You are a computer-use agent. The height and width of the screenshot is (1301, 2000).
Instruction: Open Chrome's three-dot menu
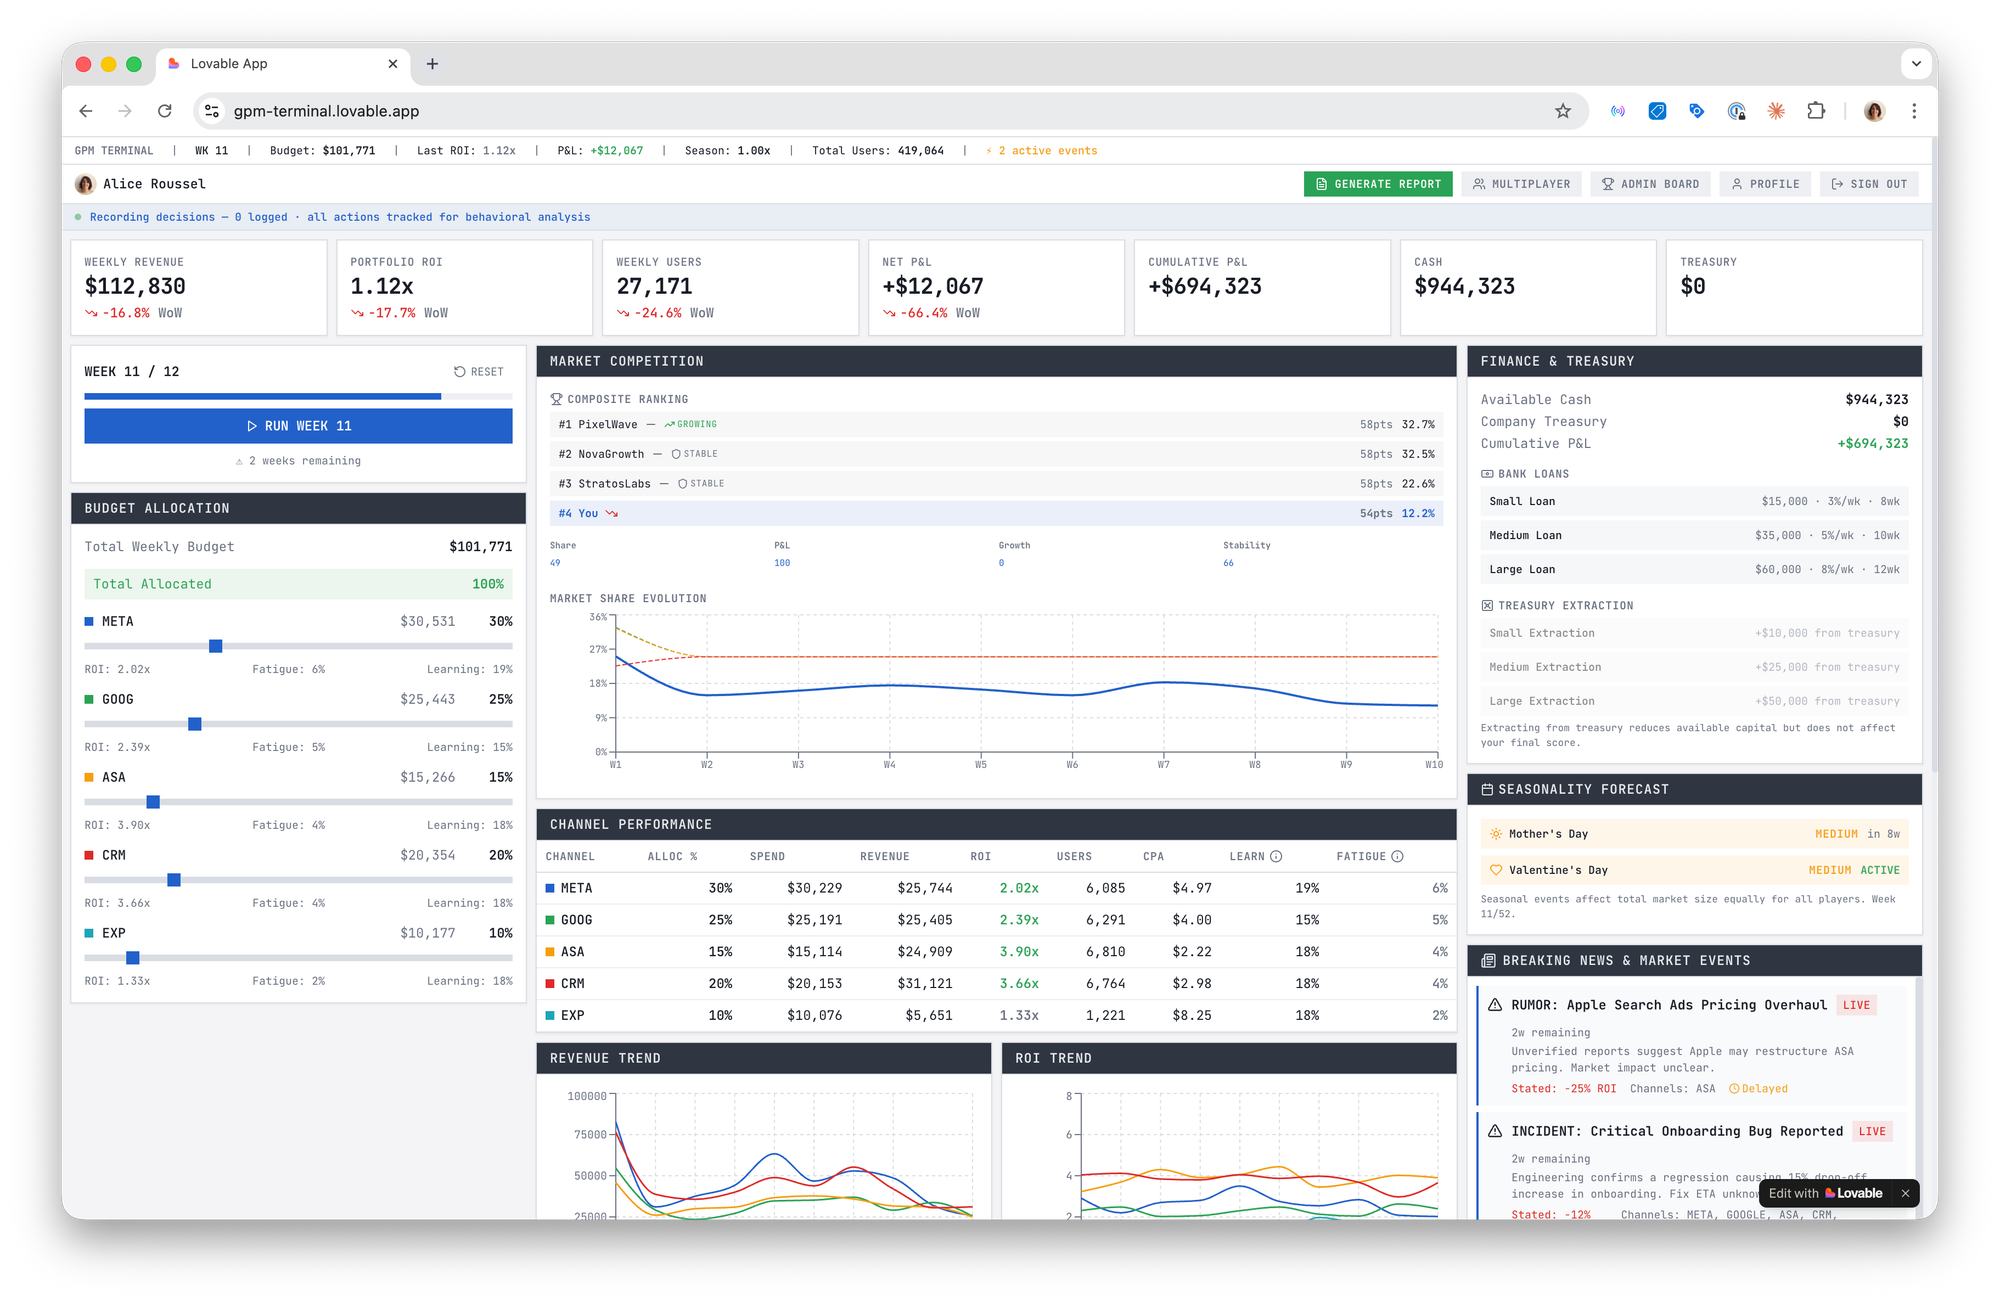[x=1914, y=111]
